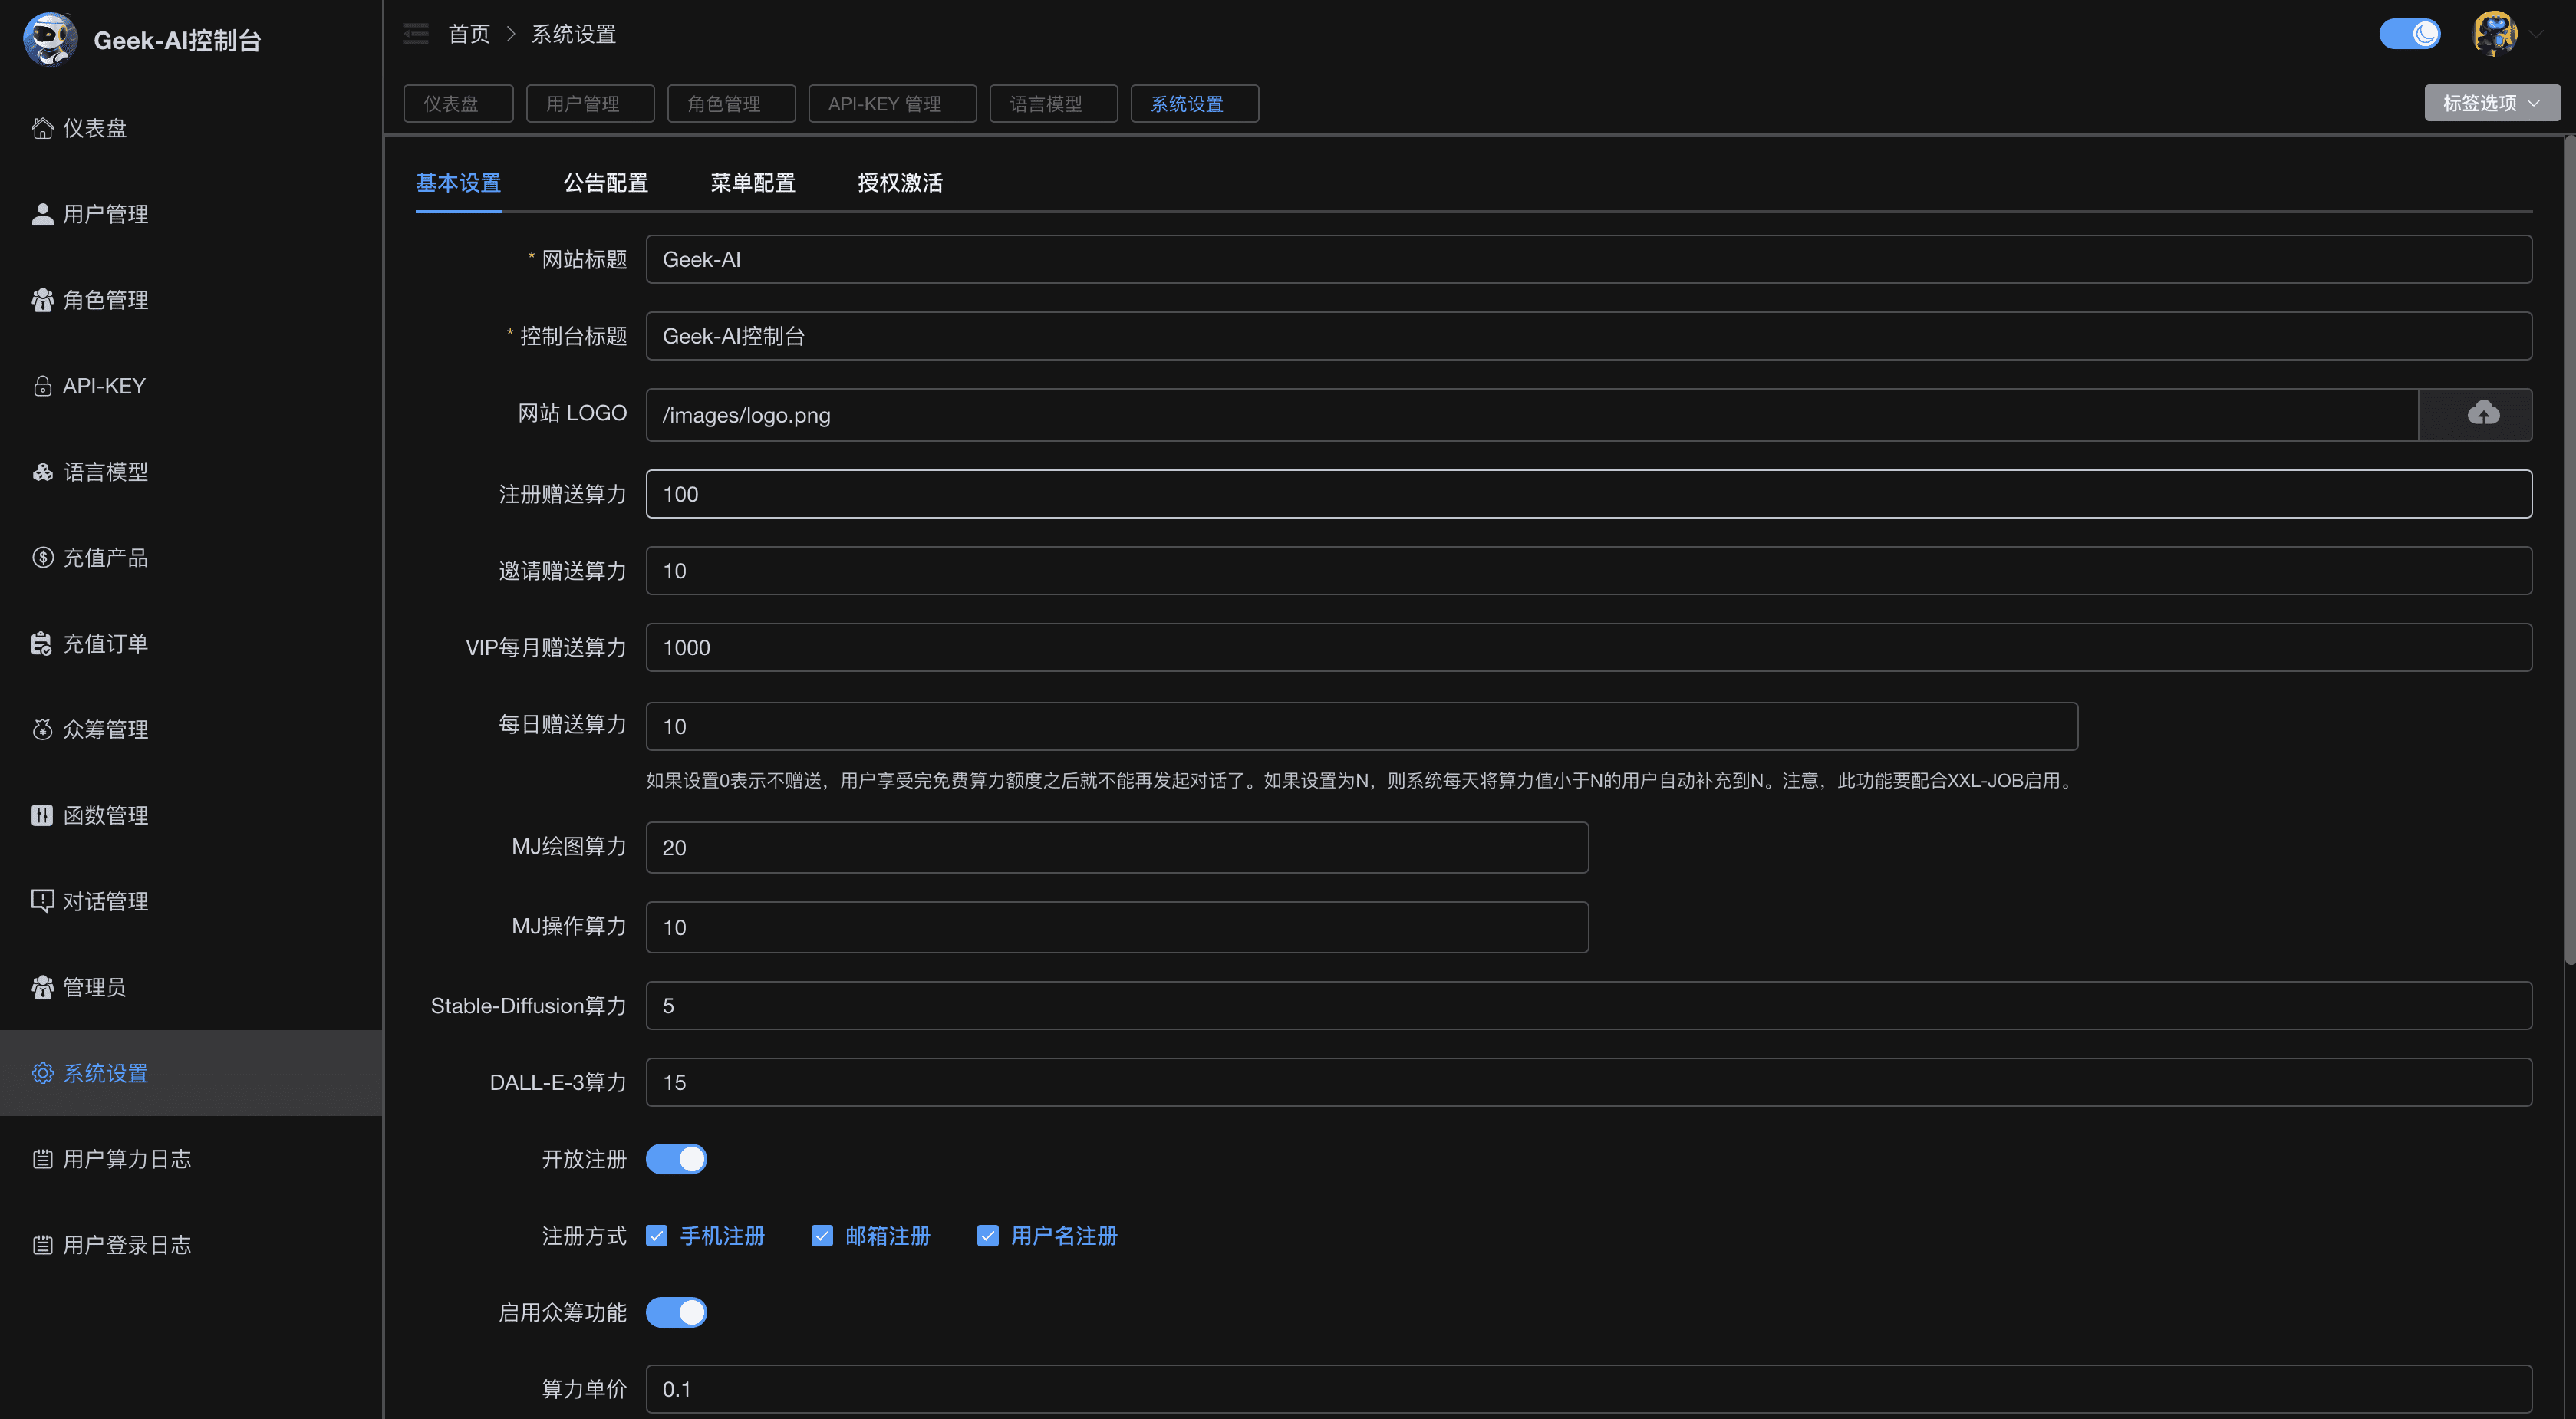2576x1419 pixels.
Task: Click the 语言模型 page tag
Action: click(x=1052, y=104)
